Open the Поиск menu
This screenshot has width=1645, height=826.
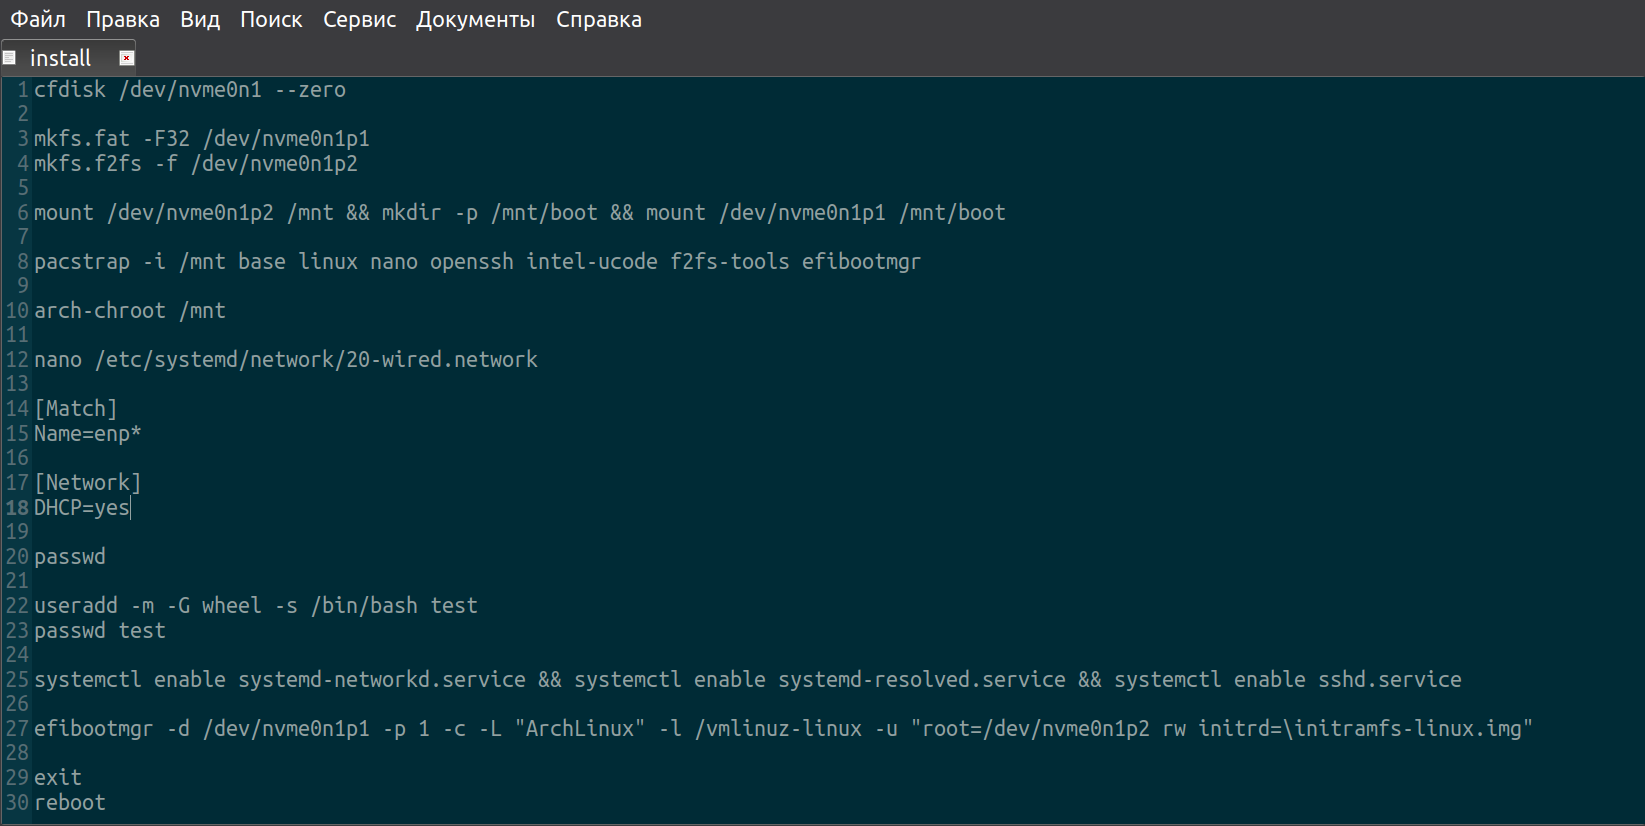271,20
